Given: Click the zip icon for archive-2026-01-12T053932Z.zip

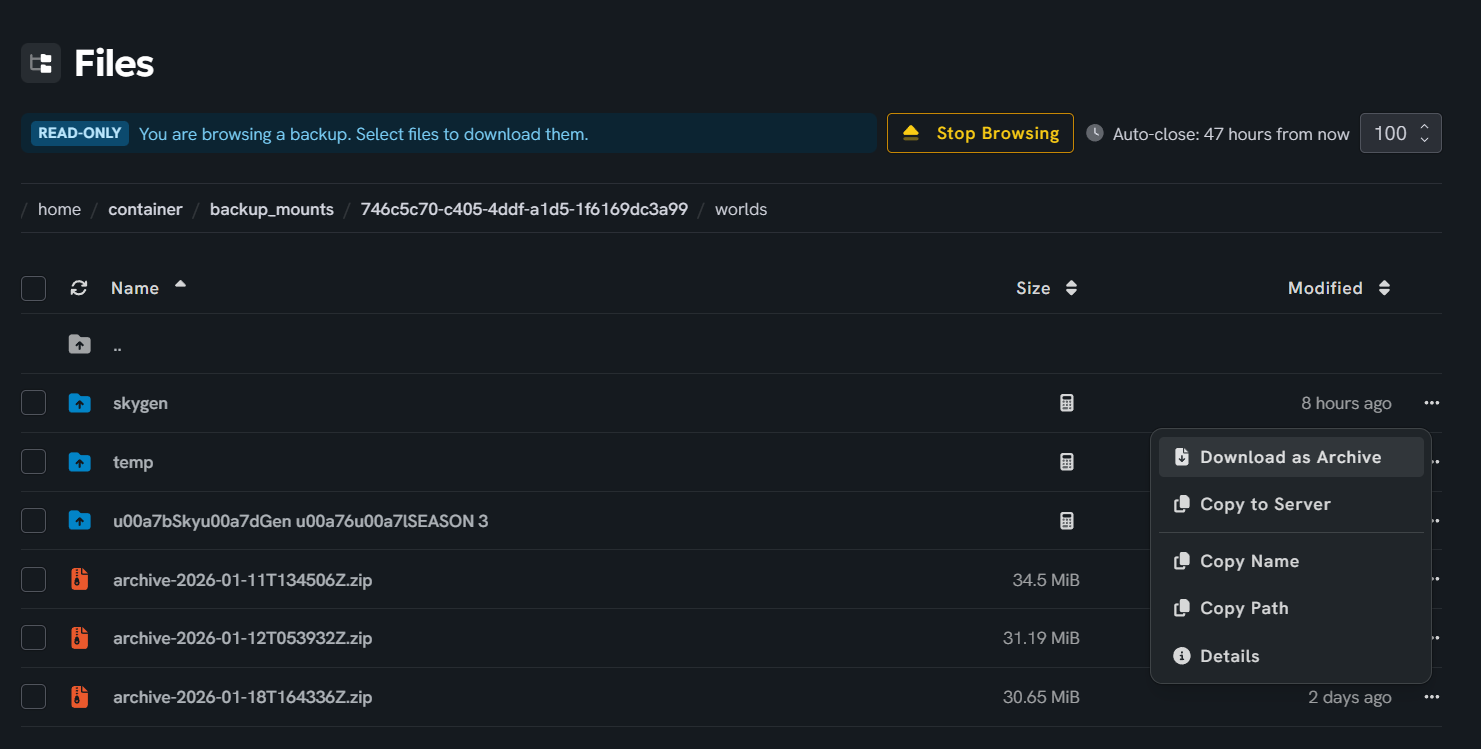Looking at the screenshot, I should [x=79, y=638].
